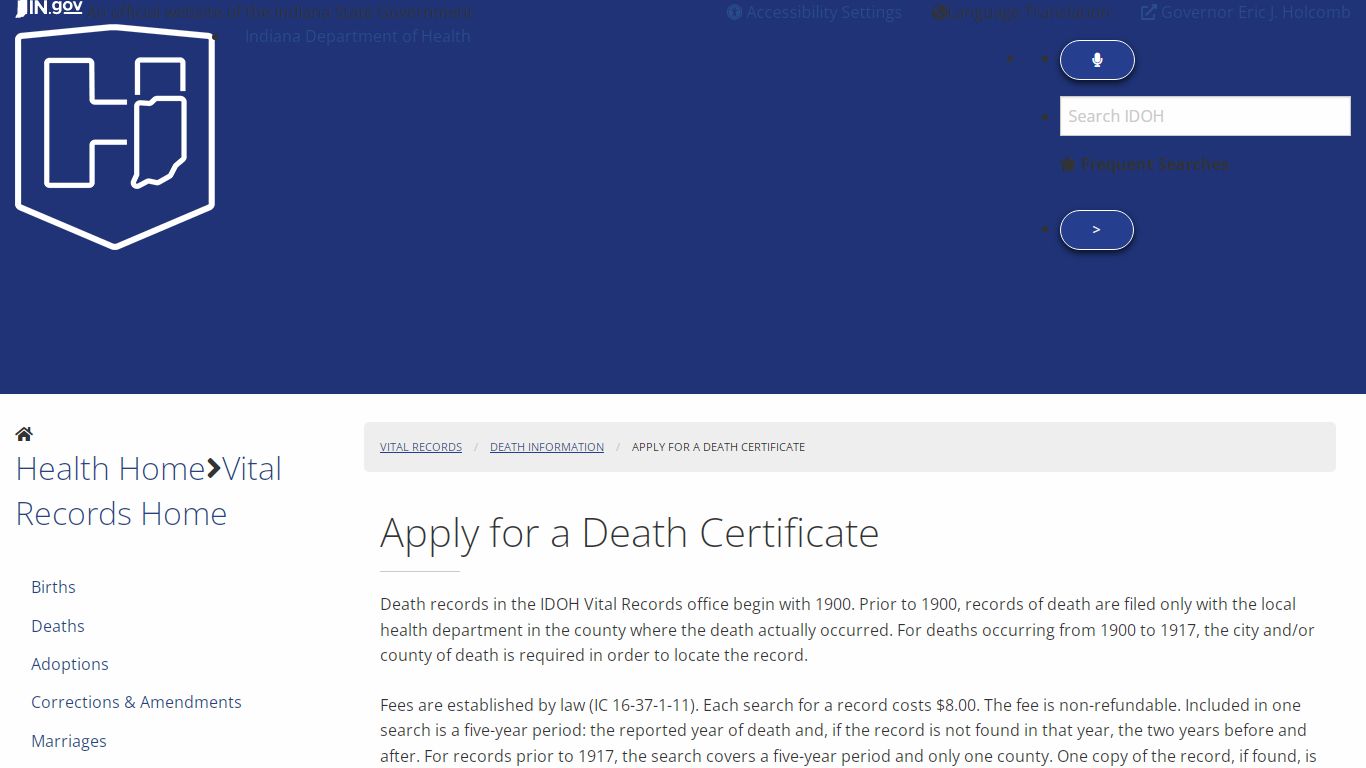Viewport: 1366px width, 768px height.
Task: Click the microphone voice search button
Action: pyautogui.click(x=1097, y=60)
